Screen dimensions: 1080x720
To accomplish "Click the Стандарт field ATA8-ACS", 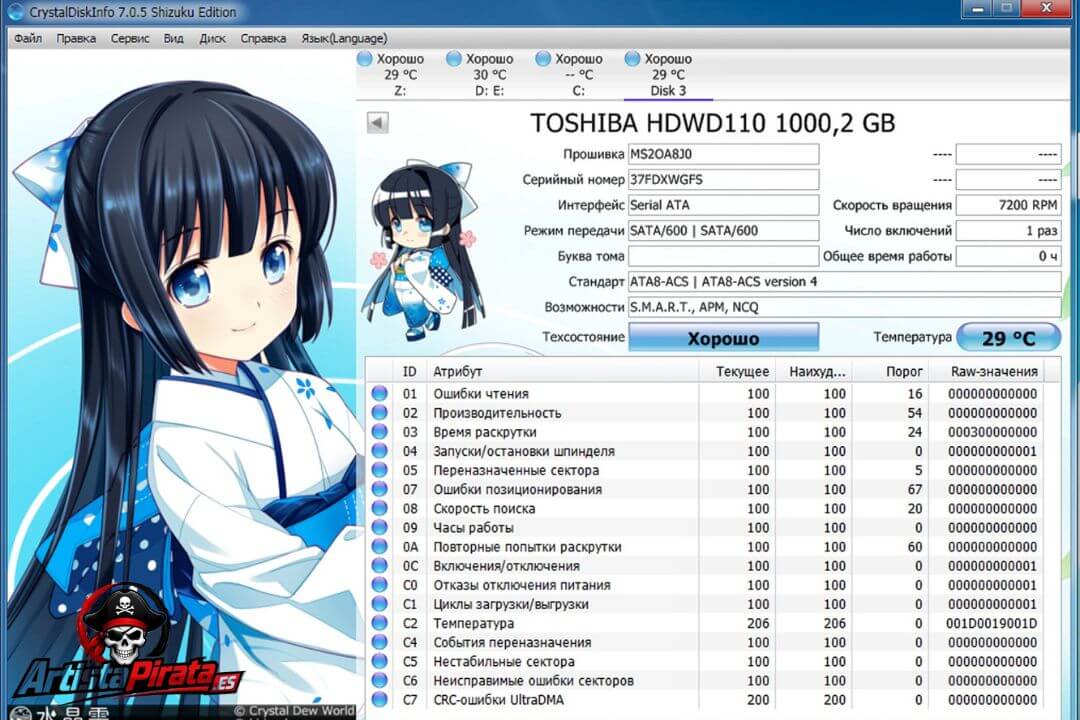I will pyautogui.click(x=844, y=282).
